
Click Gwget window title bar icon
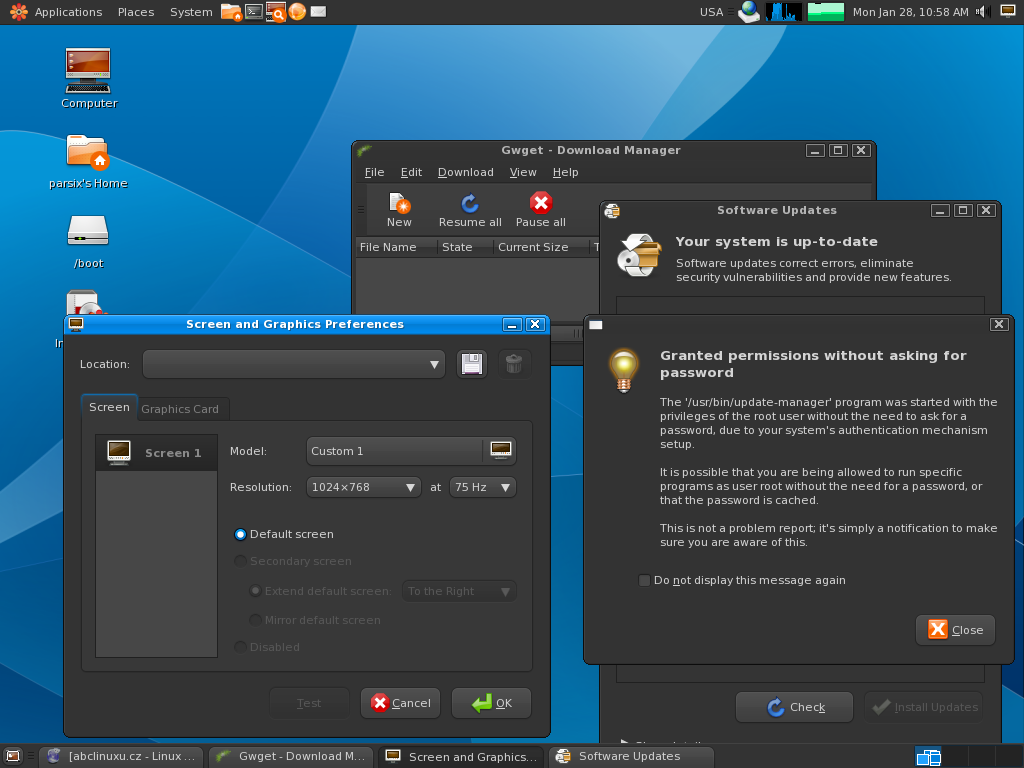364,150
